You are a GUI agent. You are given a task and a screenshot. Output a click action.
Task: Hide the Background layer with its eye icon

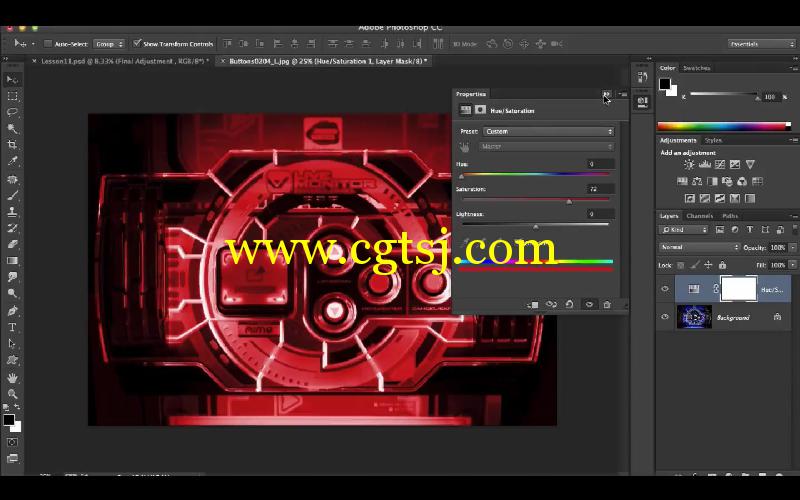point(665,317)
